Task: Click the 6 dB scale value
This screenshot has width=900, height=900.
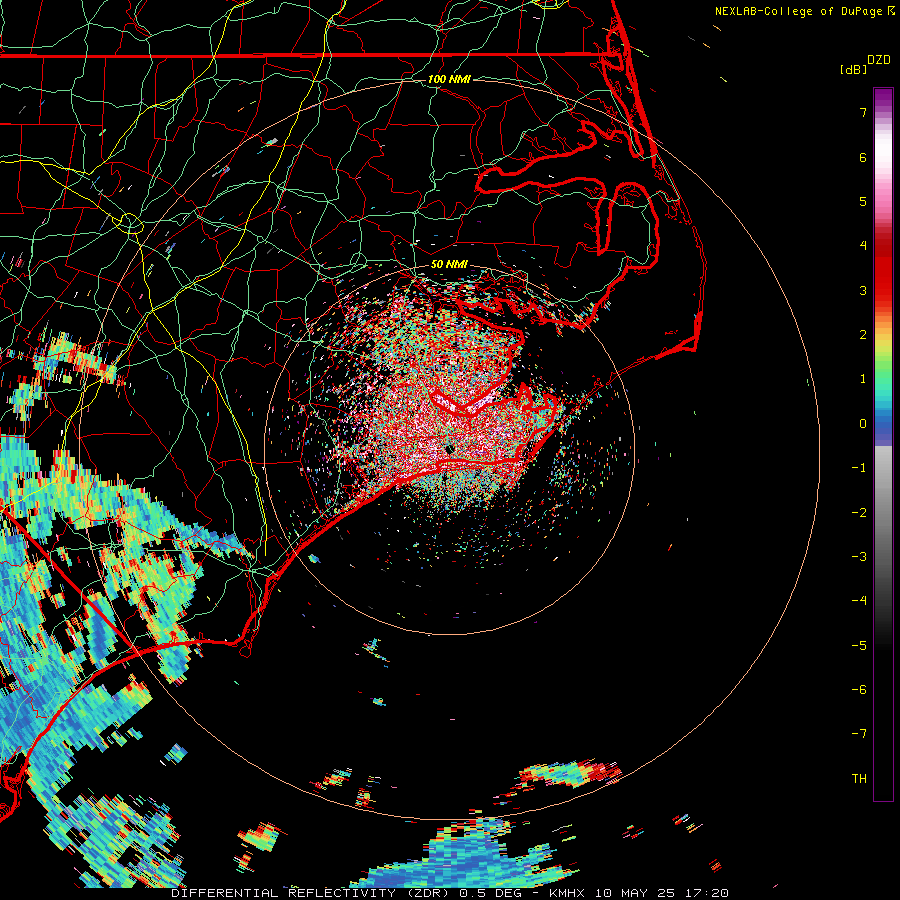Action: pyautogui.click(x=863, y=157)
